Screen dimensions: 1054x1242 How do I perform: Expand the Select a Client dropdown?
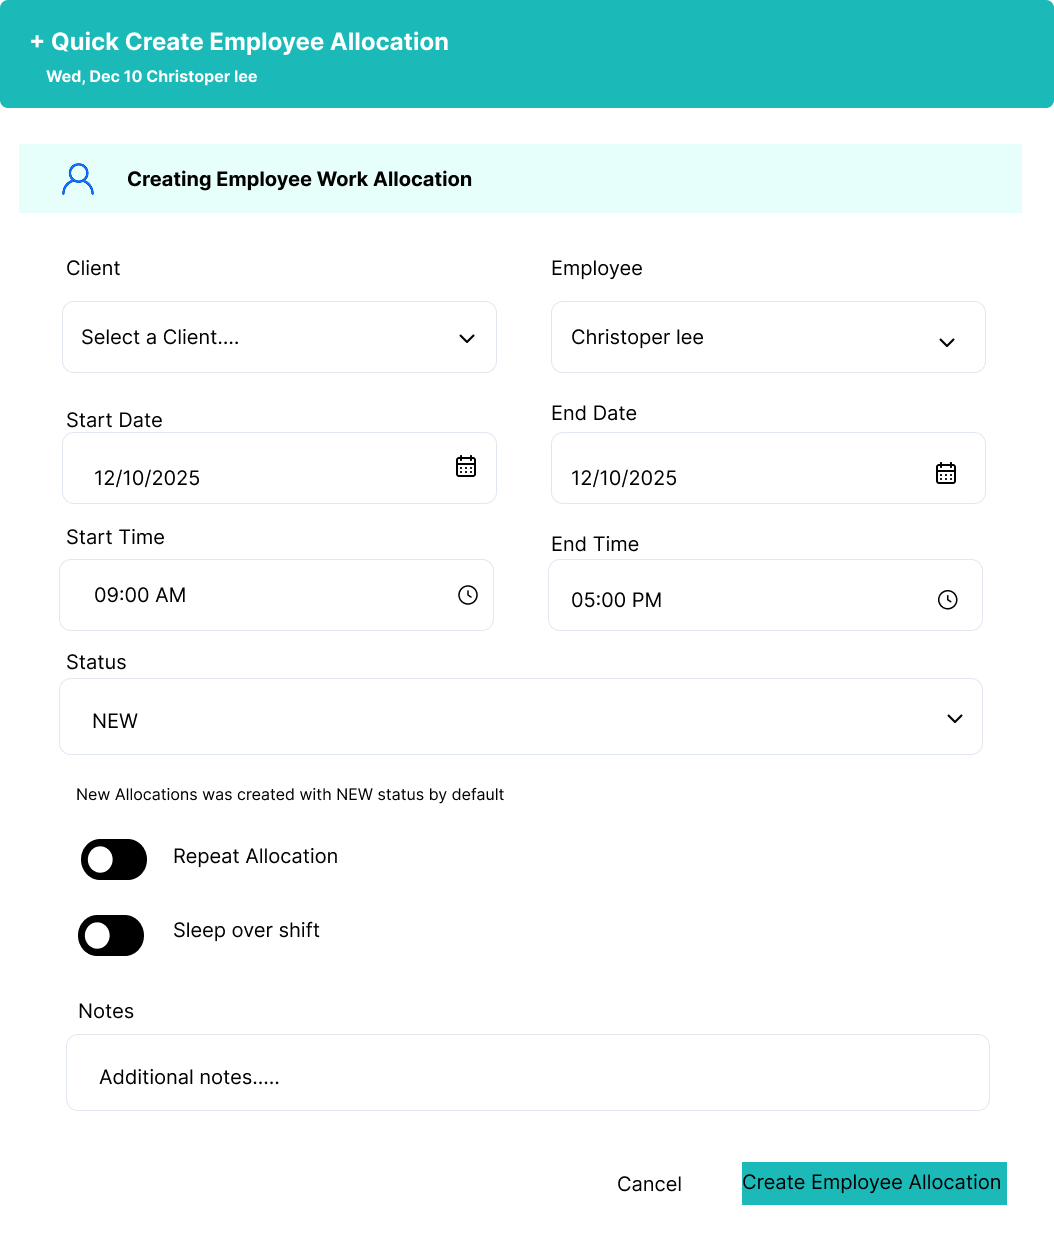pos(280,337)
